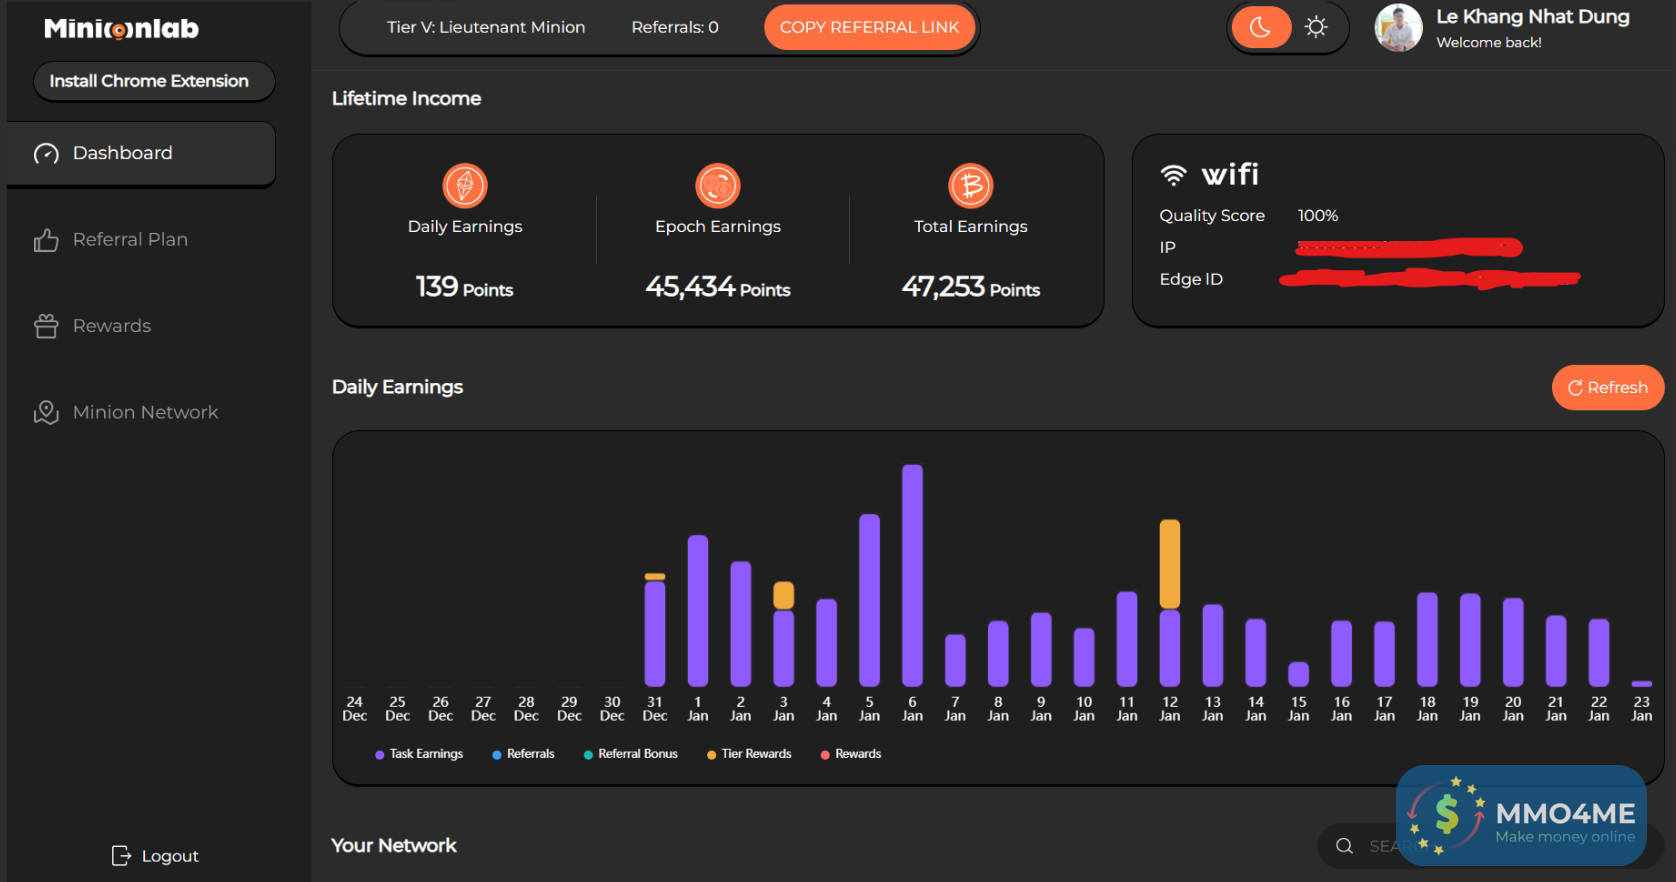
Task: Click the '14 Jan' axis label
Action: pos(1256,709)
